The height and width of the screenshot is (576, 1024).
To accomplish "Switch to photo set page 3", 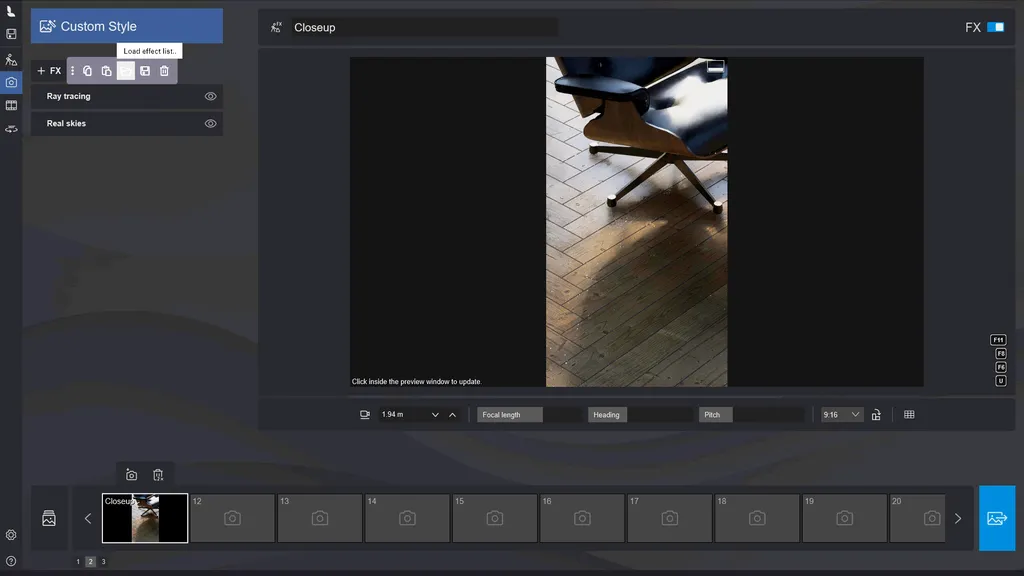I will (103, 562).
